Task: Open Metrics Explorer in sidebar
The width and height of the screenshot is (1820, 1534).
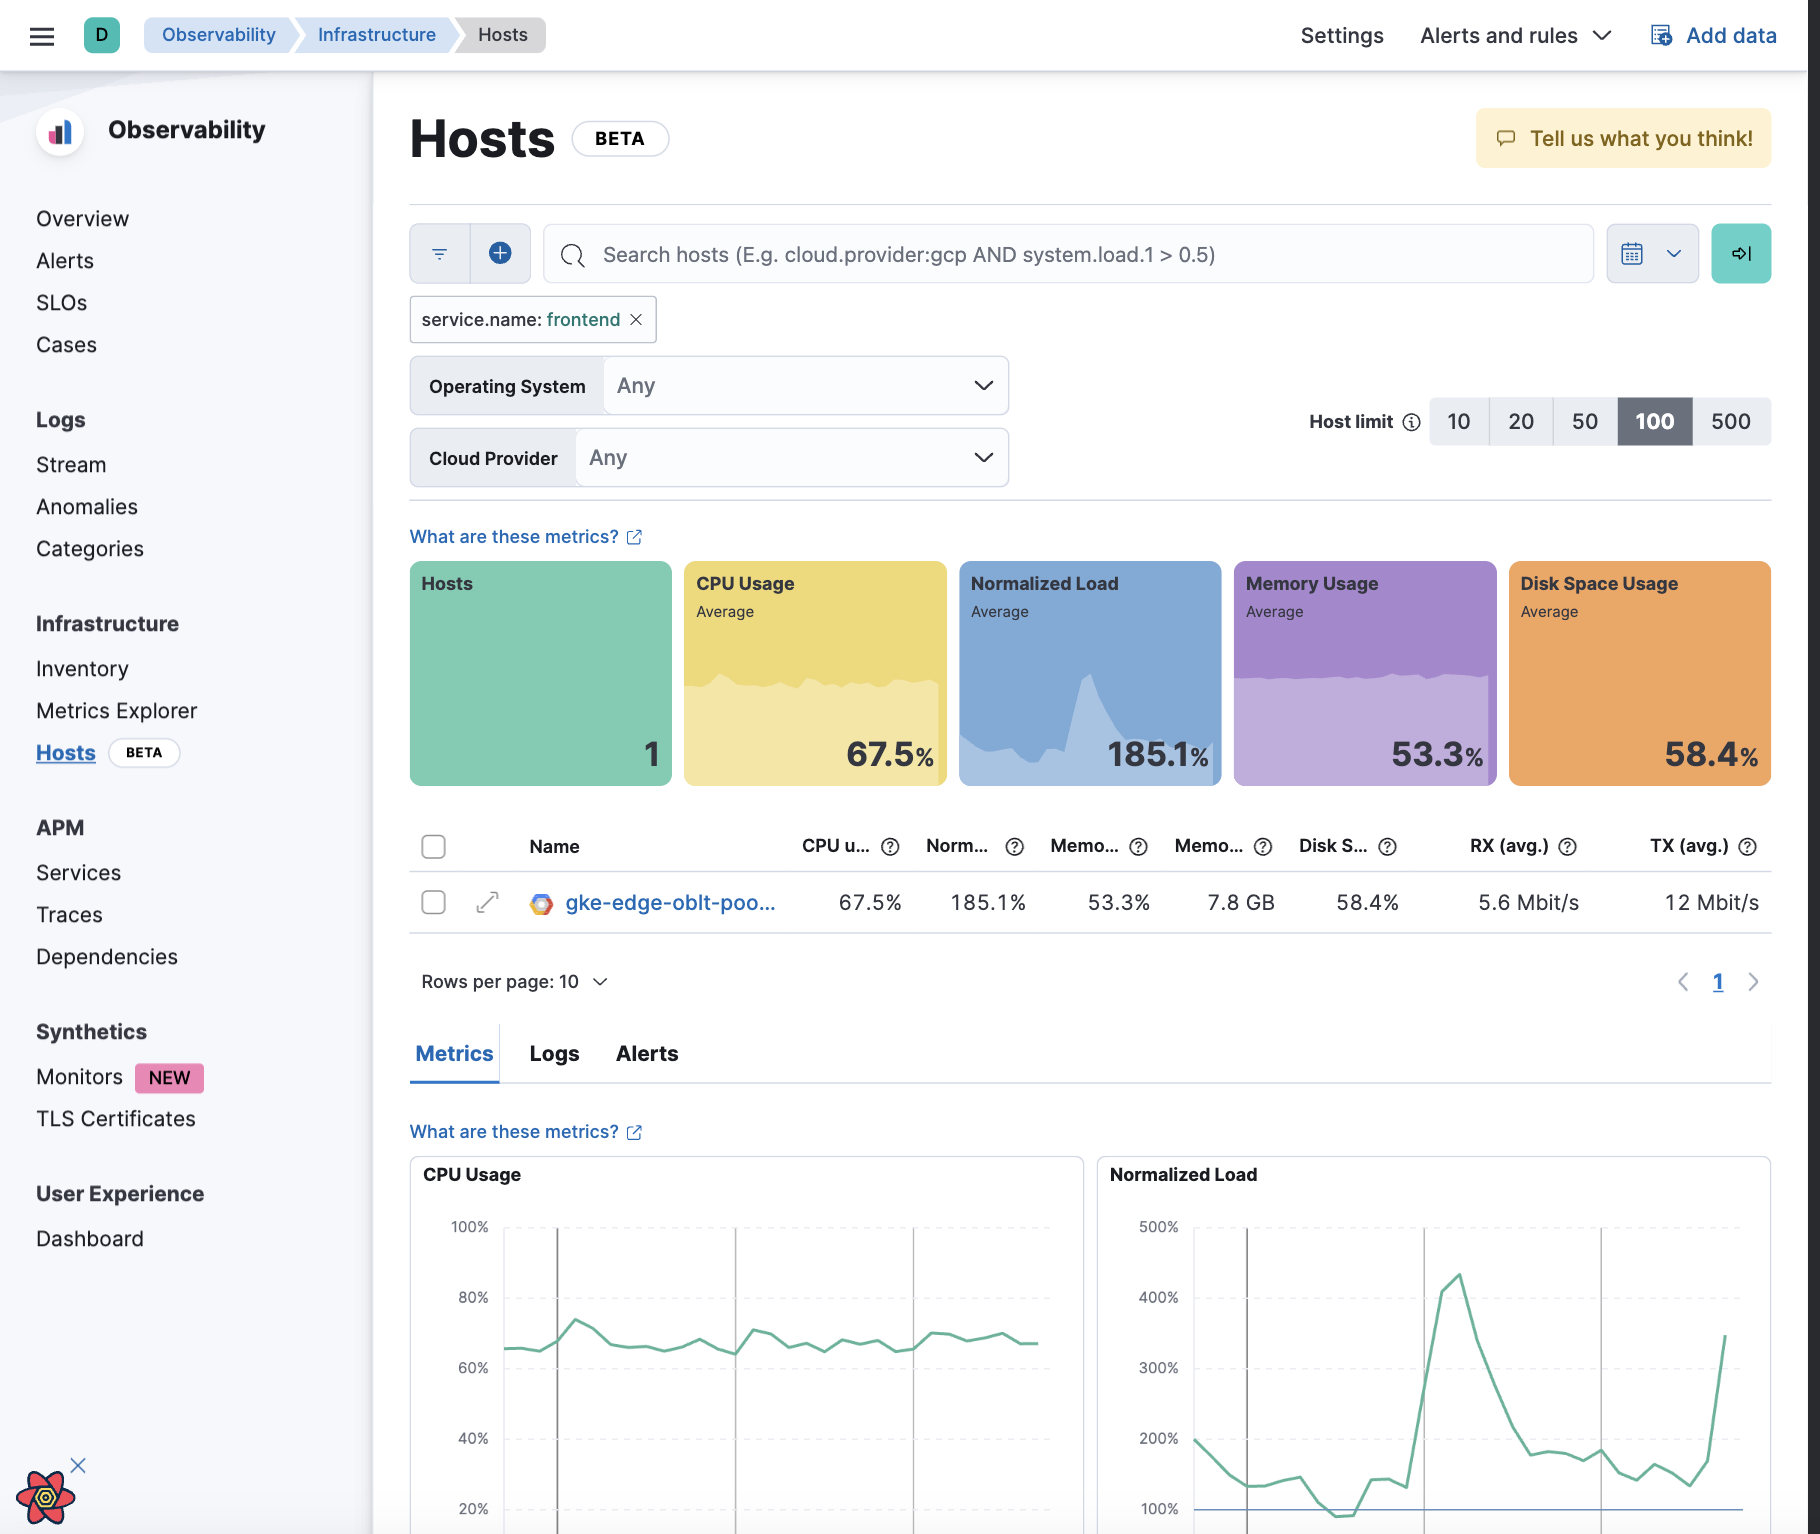Action: point(117,711)
